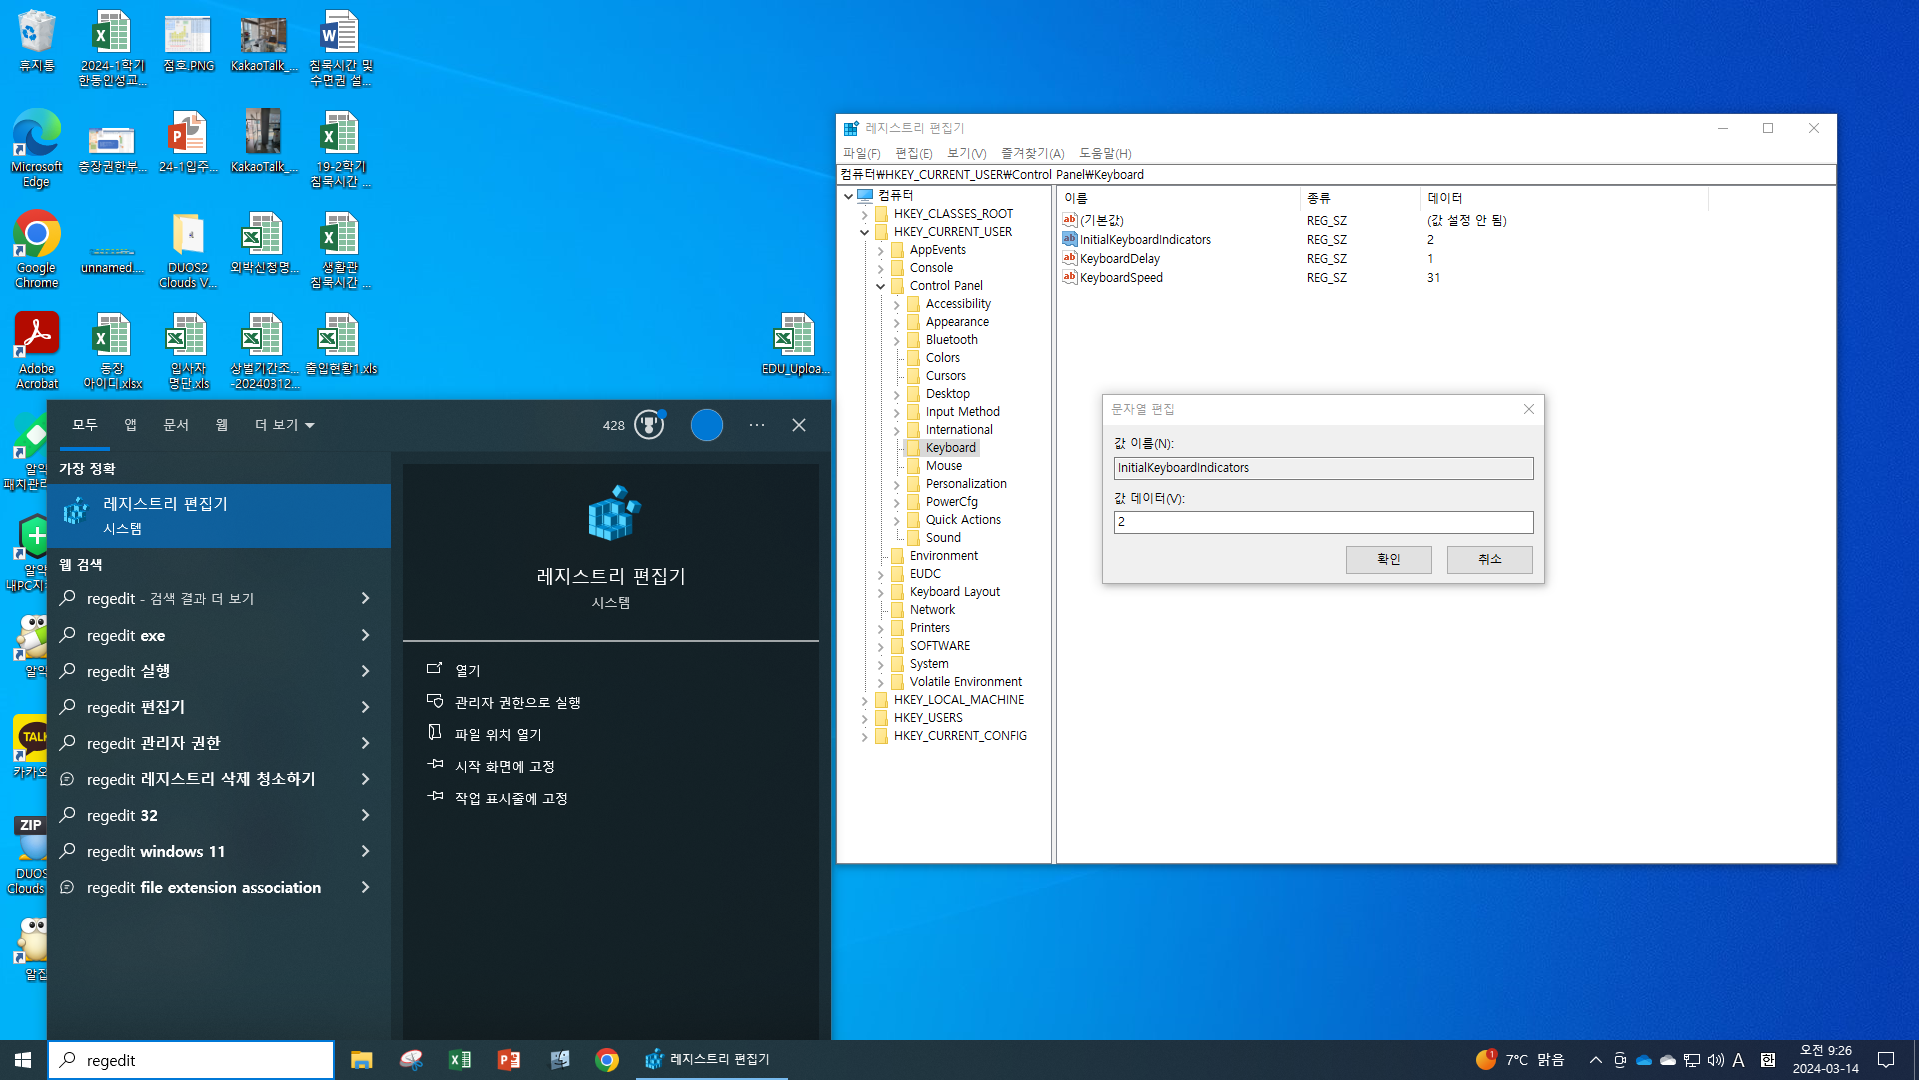The width and height of the screenshot is (1919, 1080).
Task: Open the 보기(V) menu in Registry Editor
Action: 966,153
